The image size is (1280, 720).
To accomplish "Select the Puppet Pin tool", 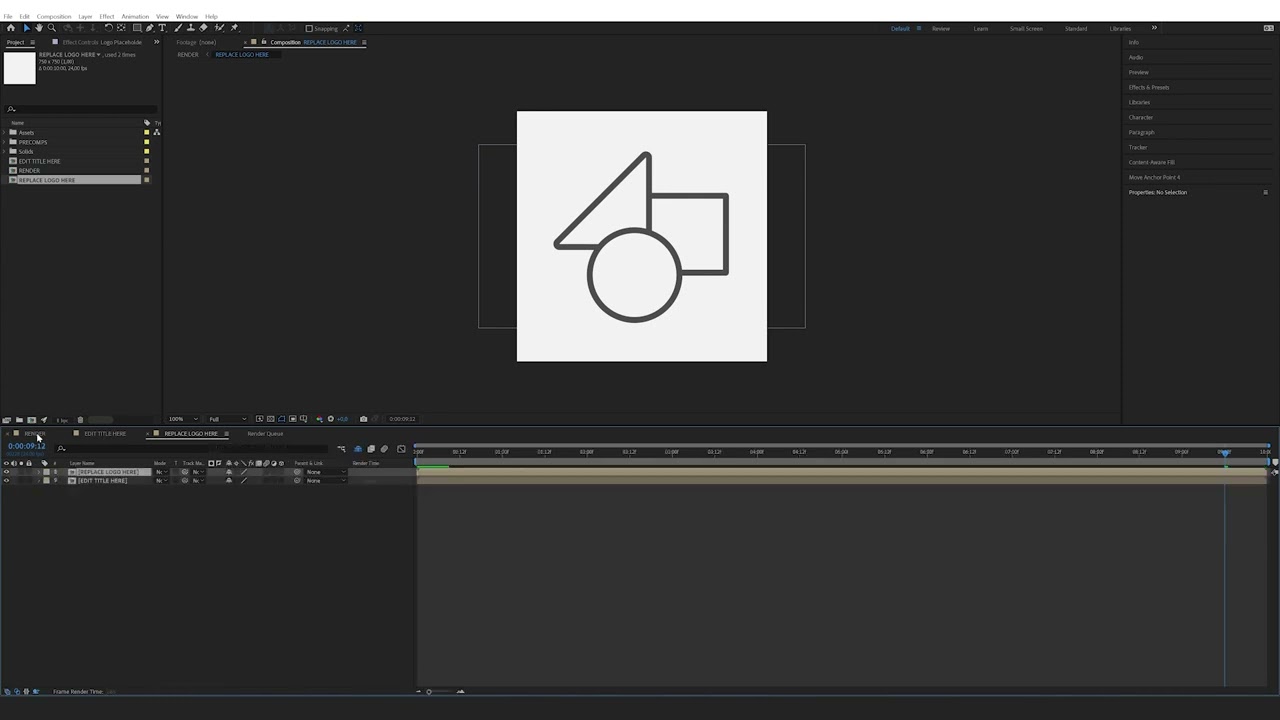I will (x=234, y=28).
